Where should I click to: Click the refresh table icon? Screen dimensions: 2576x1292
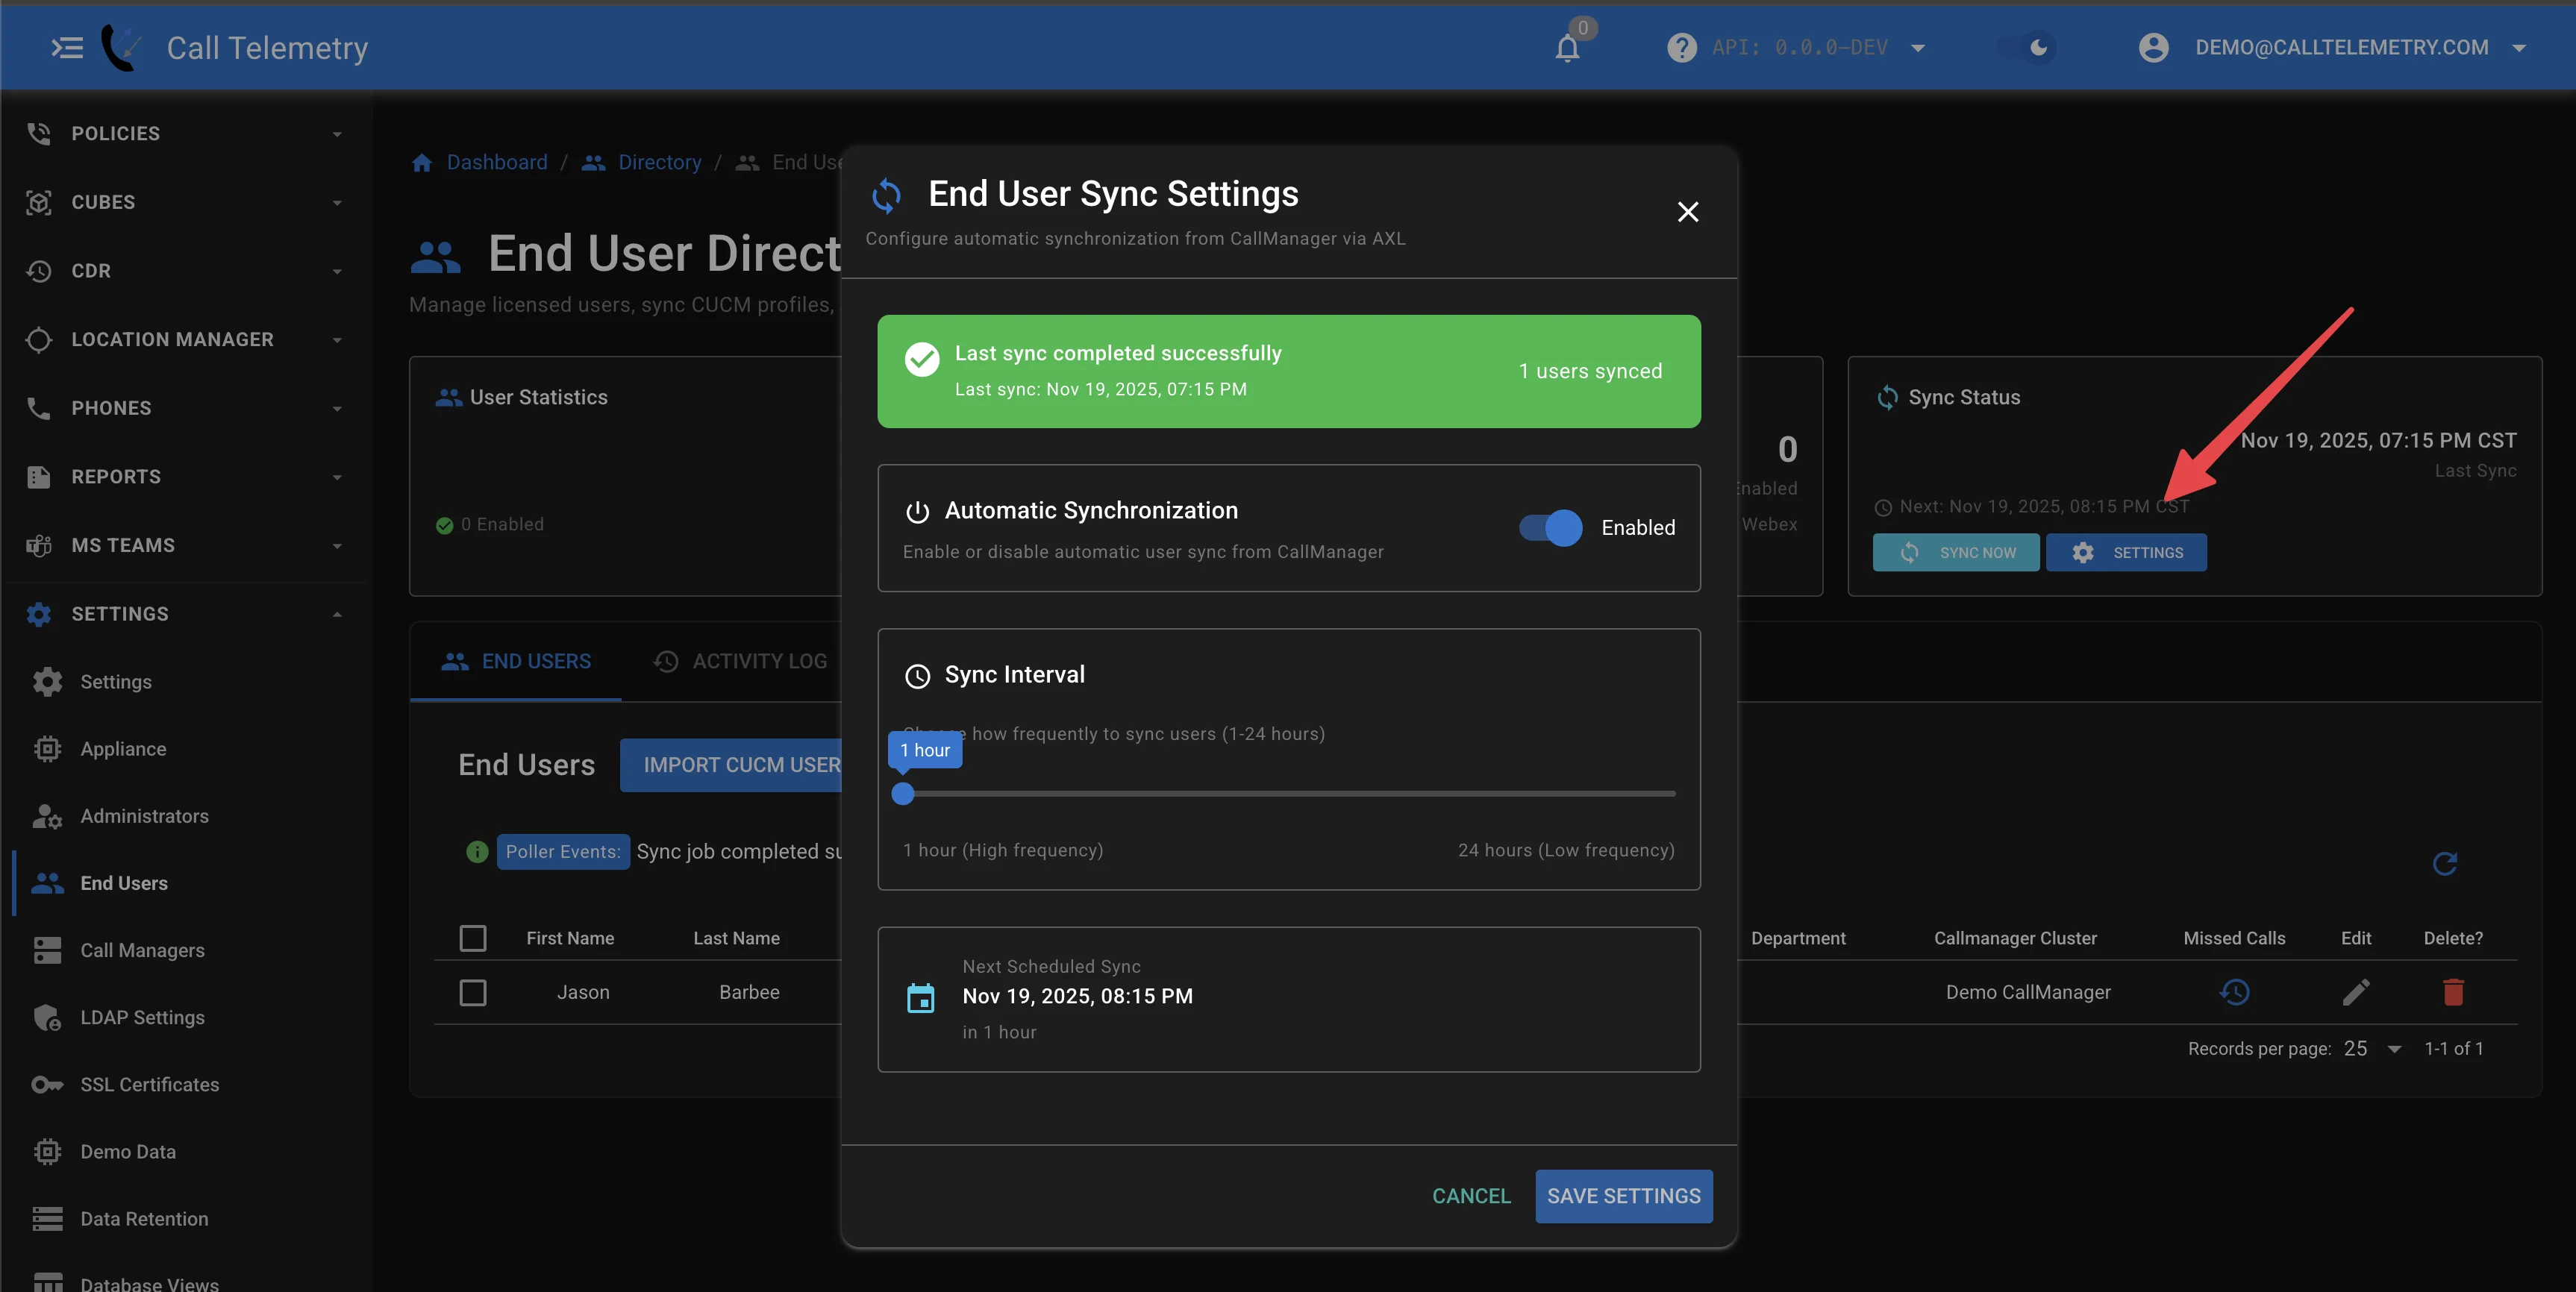click(2444, 864)
